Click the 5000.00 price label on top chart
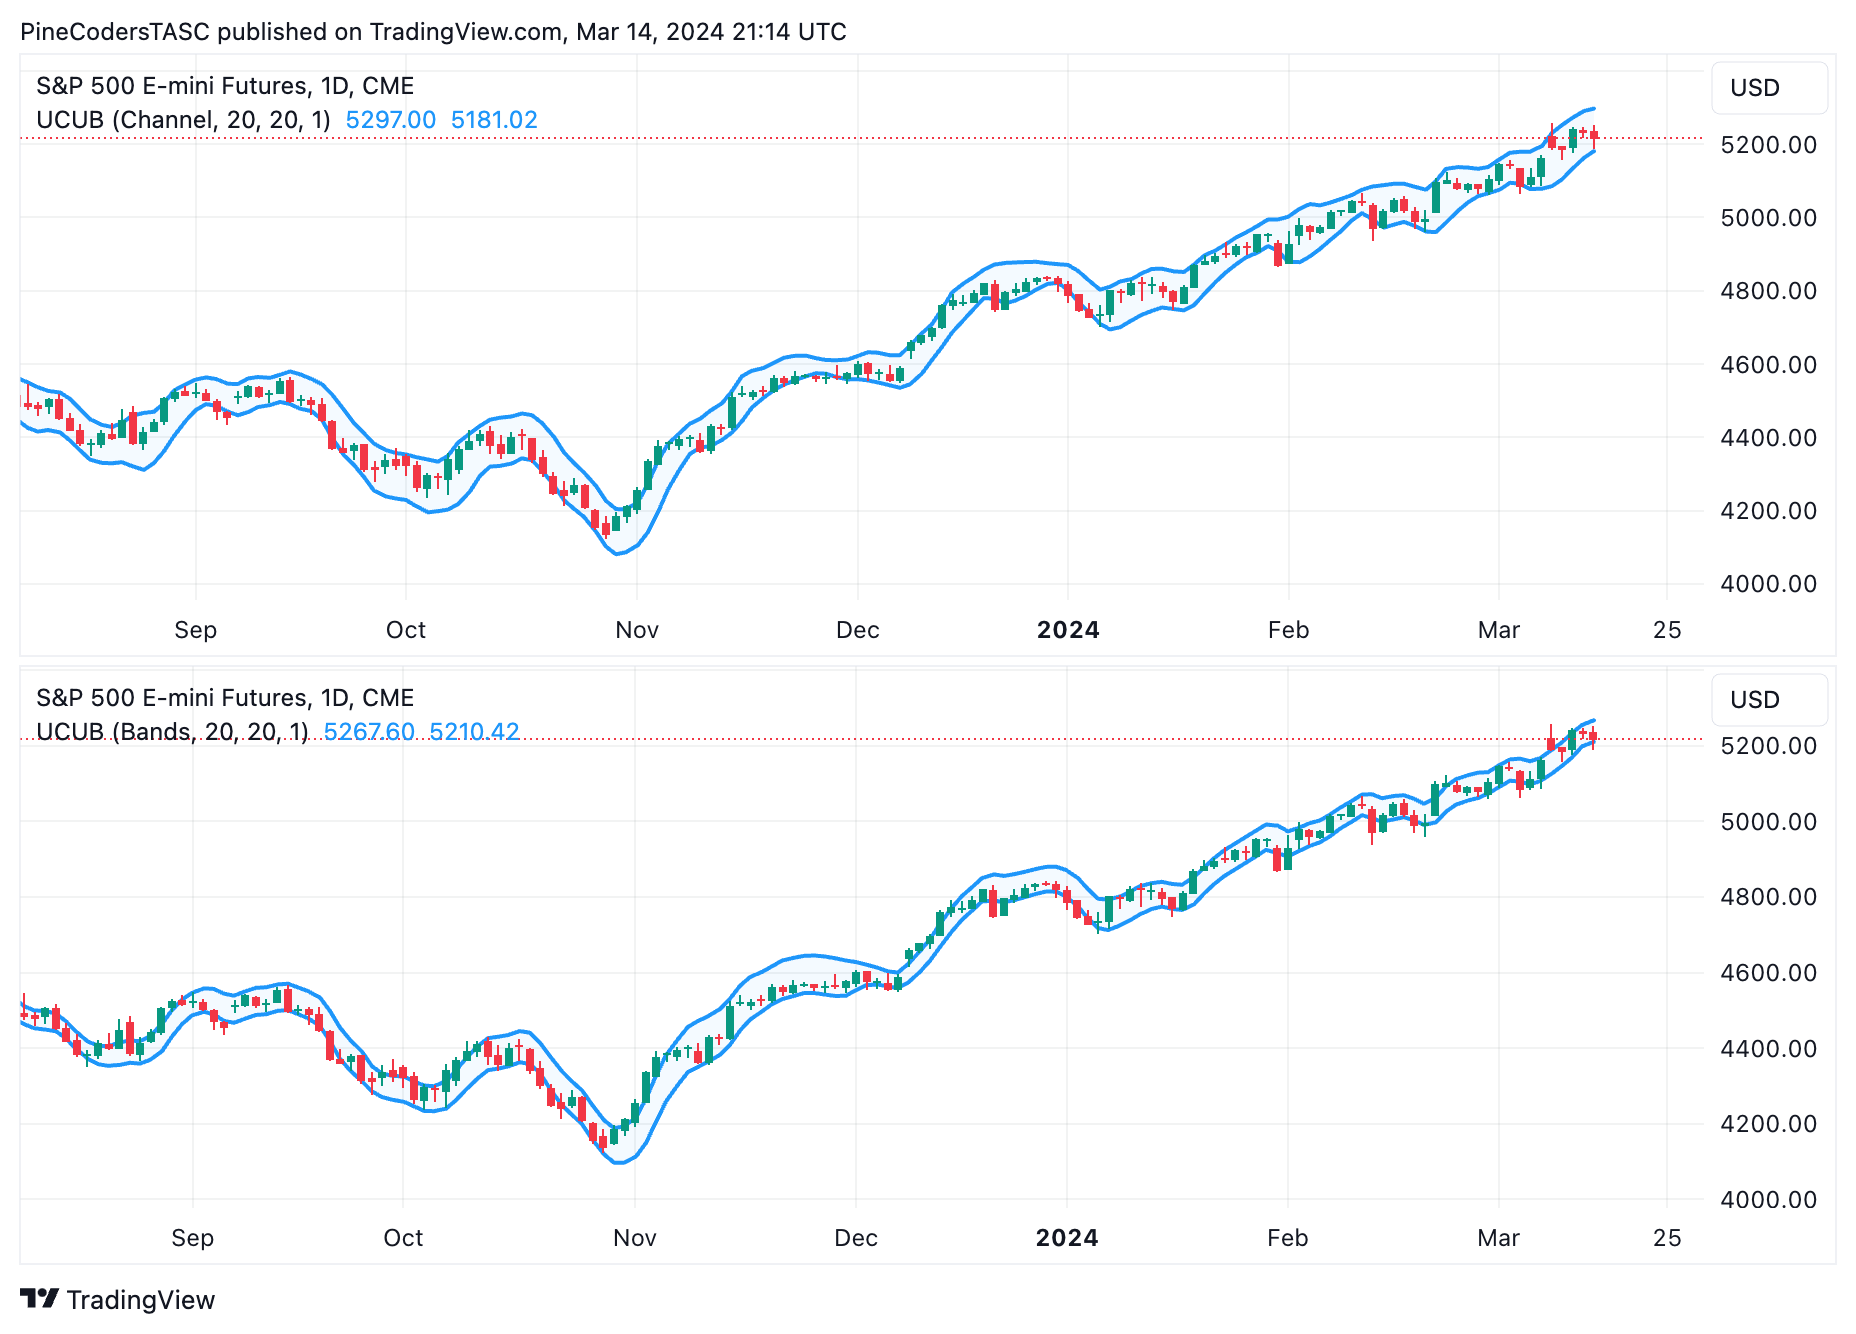The height and width of the screenshot is (1334, 1856). 1768,218
